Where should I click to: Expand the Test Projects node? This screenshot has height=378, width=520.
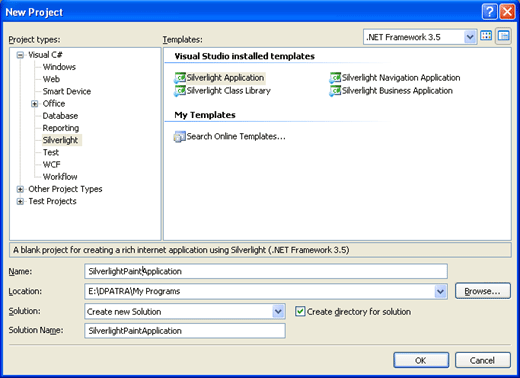pyautogui.click(x=20, y=201)
